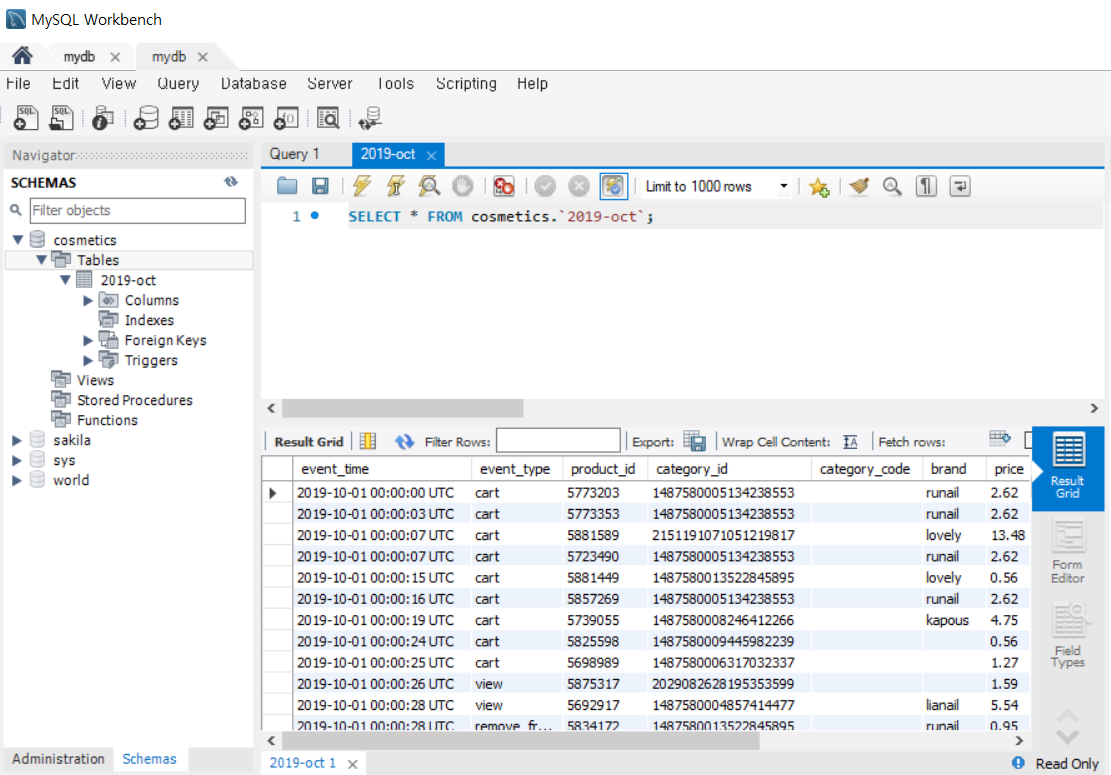1111x775 pixels.
Task: Open a script file in the editor
Action: coord(287,186)
